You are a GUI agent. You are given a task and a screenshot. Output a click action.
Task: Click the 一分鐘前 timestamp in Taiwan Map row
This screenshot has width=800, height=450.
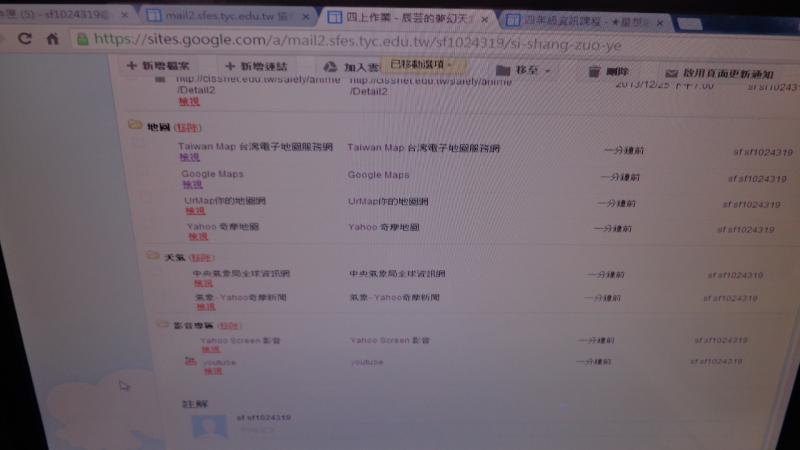(624, 151)
